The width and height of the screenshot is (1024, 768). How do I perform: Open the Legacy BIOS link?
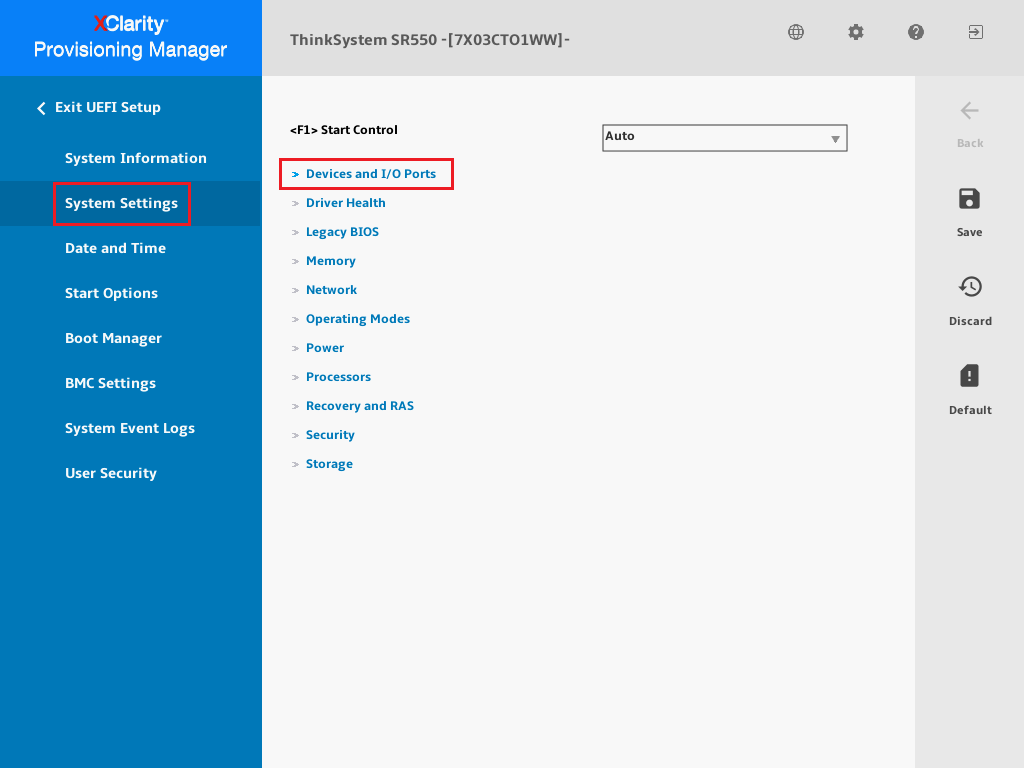pos(342,232)
